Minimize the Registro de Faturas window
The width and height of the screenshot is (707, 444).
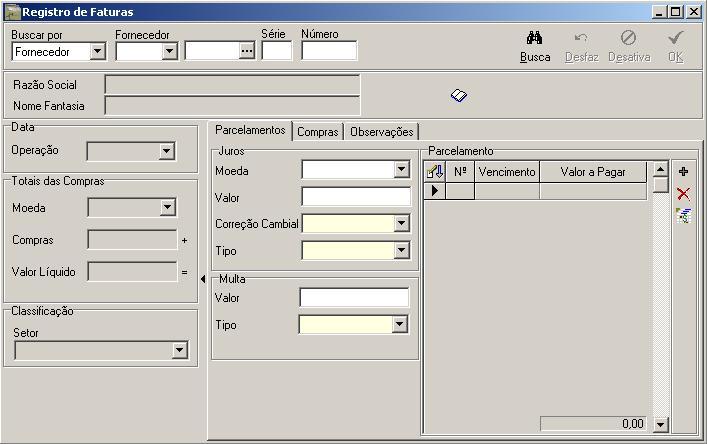(659, 12)
